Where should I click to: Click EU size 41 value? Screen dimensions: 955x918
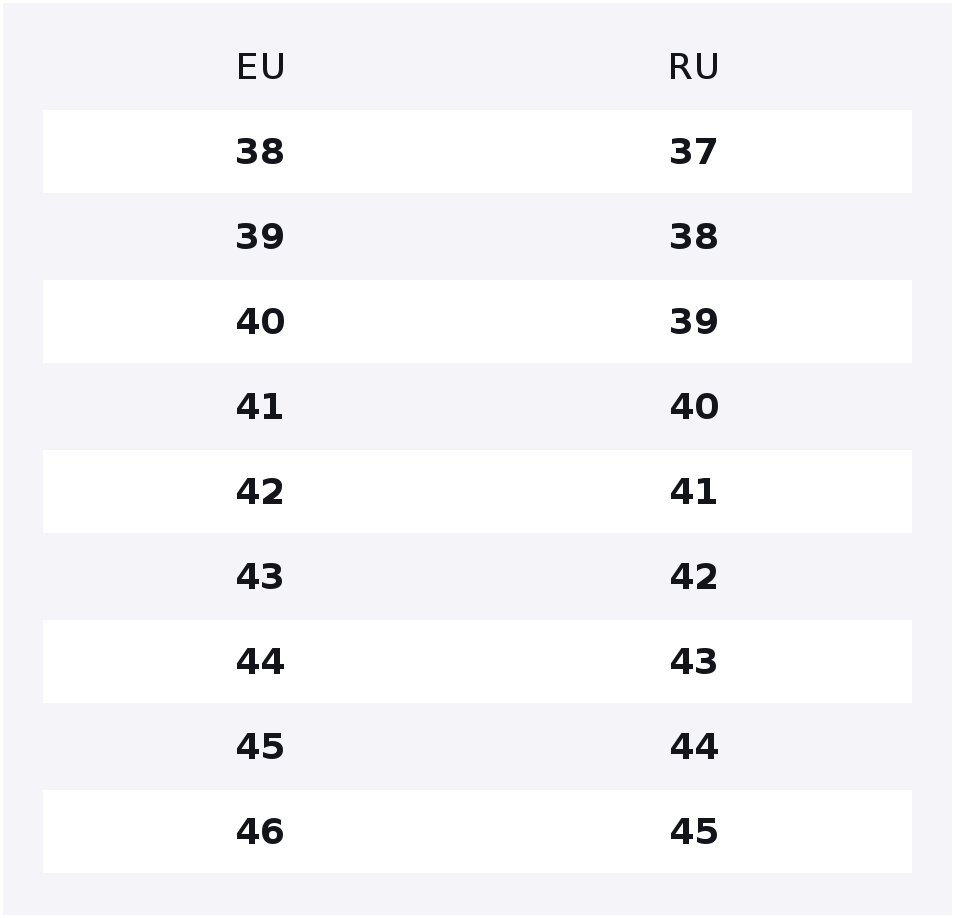click(260, 407)
